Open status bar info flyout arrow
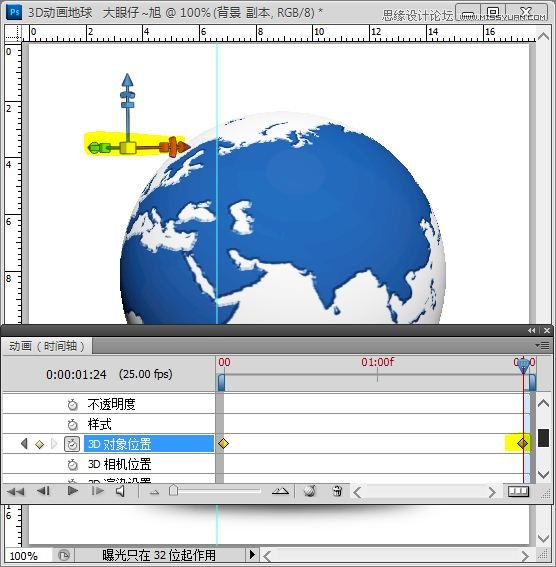Viewport: 556px width, 567px height. click(x=252, y=555)
